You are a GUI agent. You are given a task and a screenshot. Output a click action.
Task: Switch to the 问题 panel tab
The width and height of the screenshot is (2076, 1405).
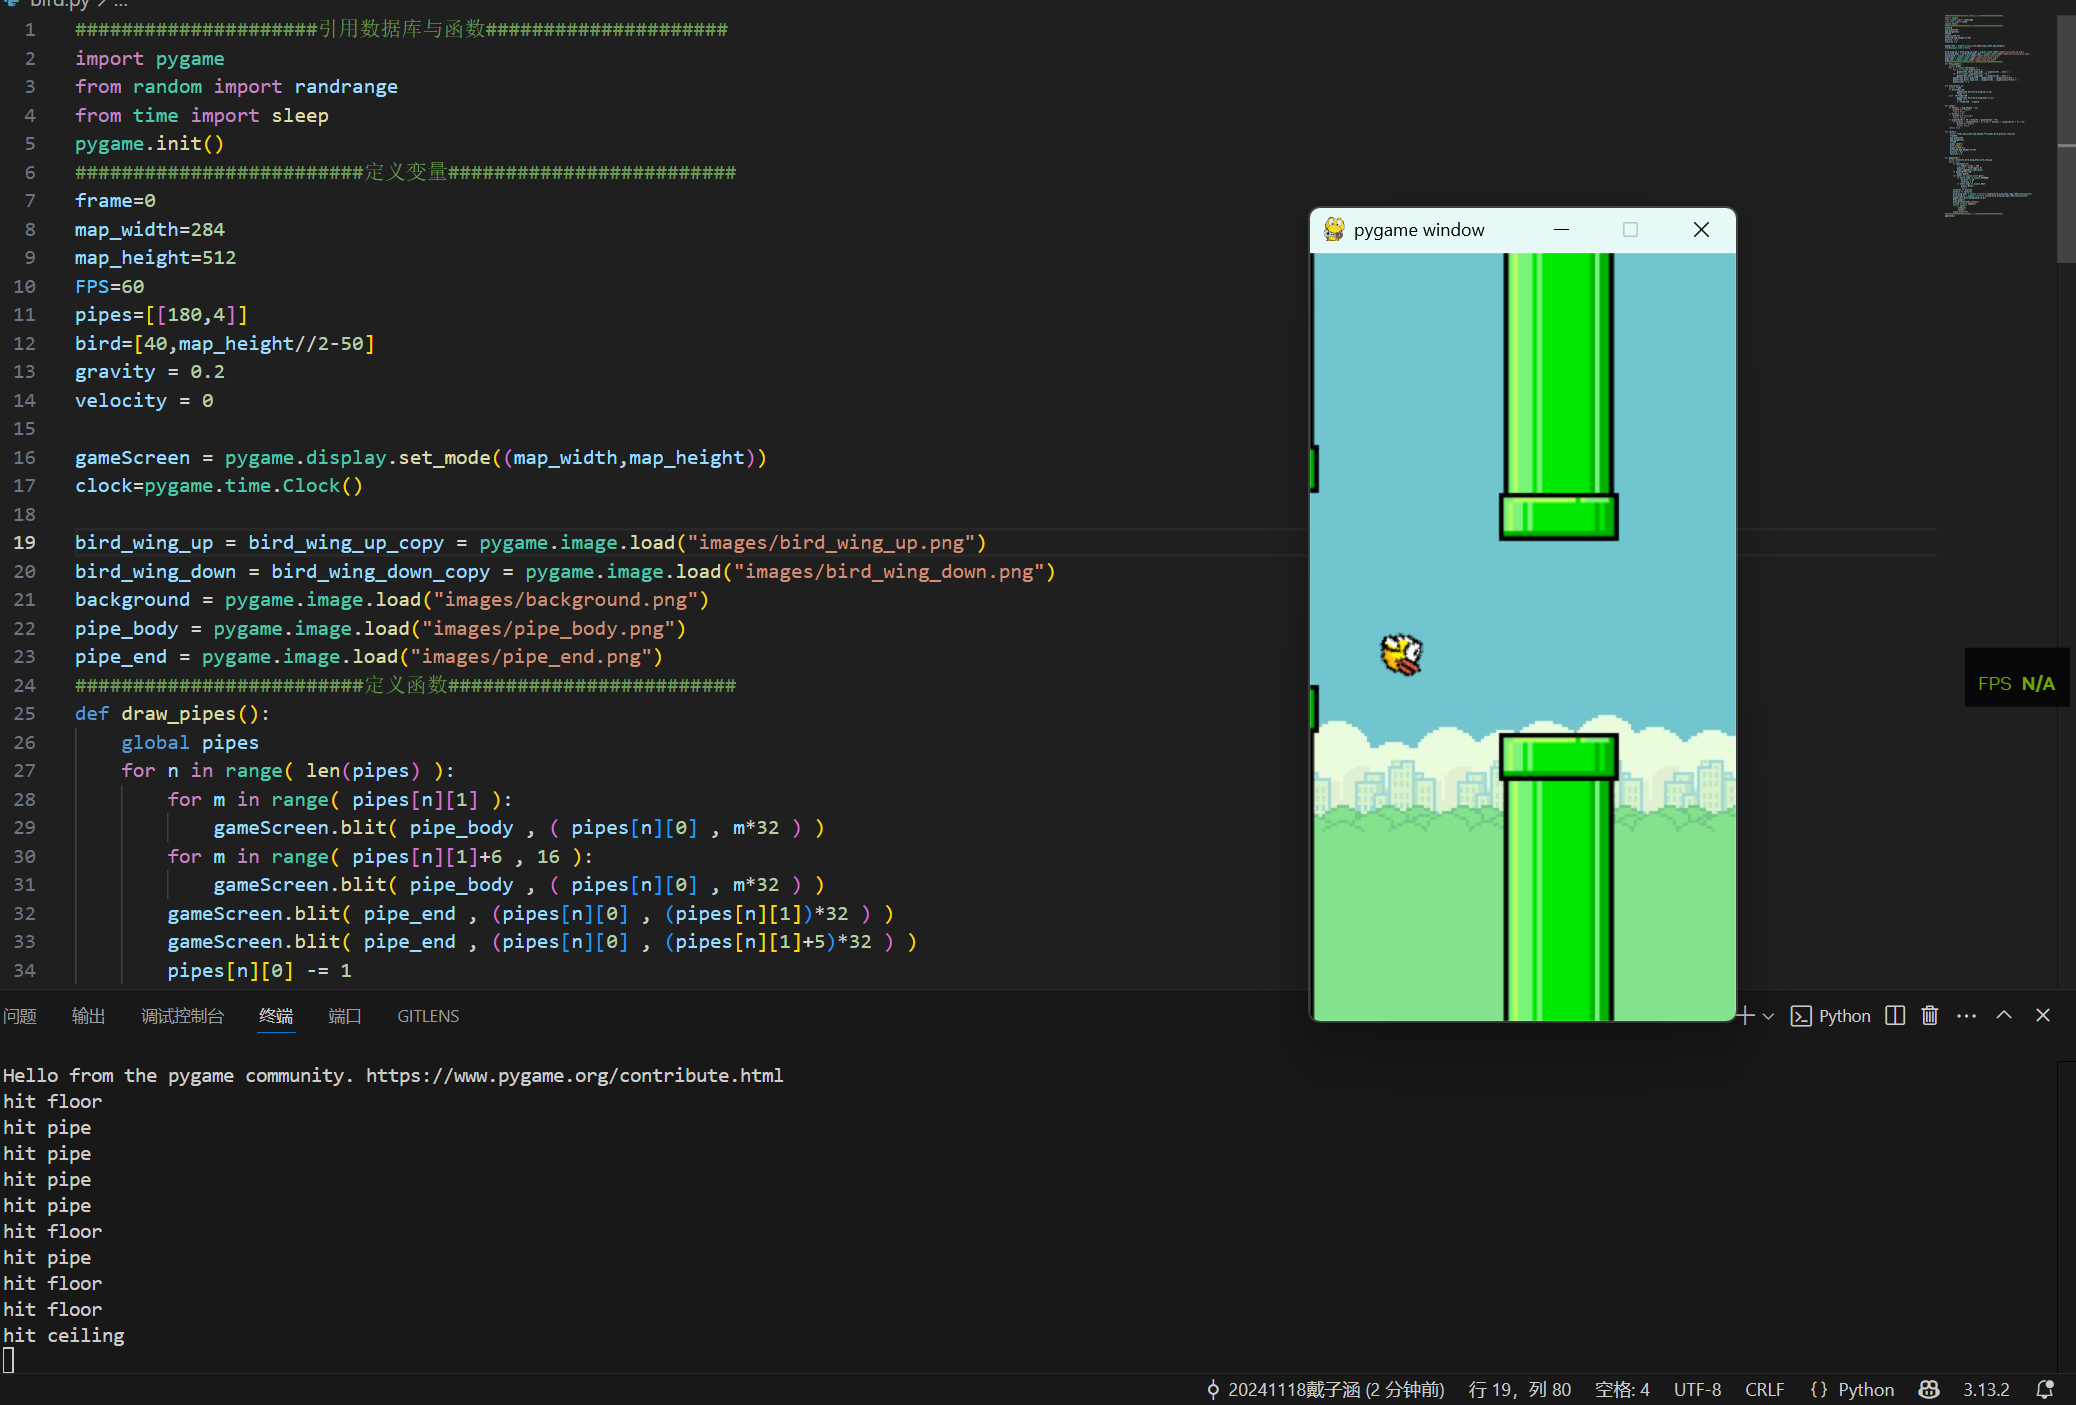pos(20,1016)
